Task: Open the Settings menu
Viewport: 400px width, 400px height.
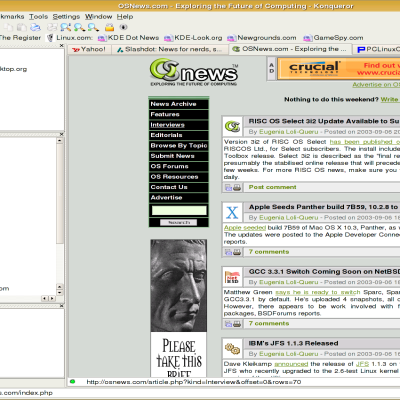Action: coord(66,17)
